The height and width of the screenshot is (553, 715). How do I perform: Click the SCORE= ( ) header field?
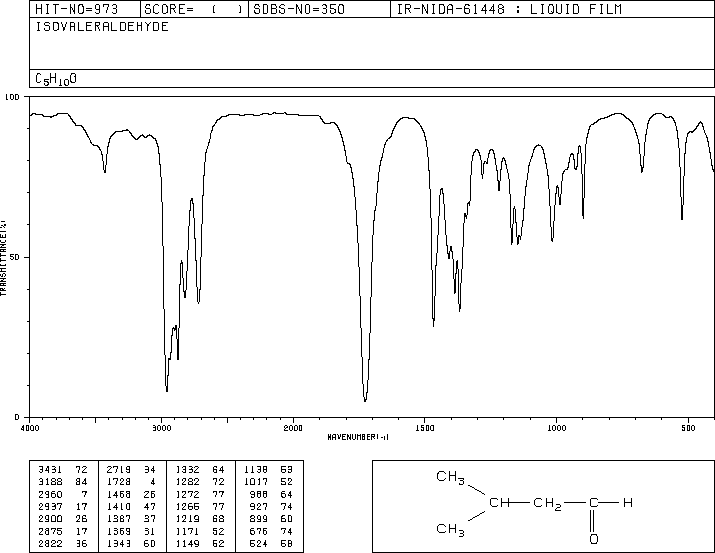pyautogui.click(x=194, y=9)
